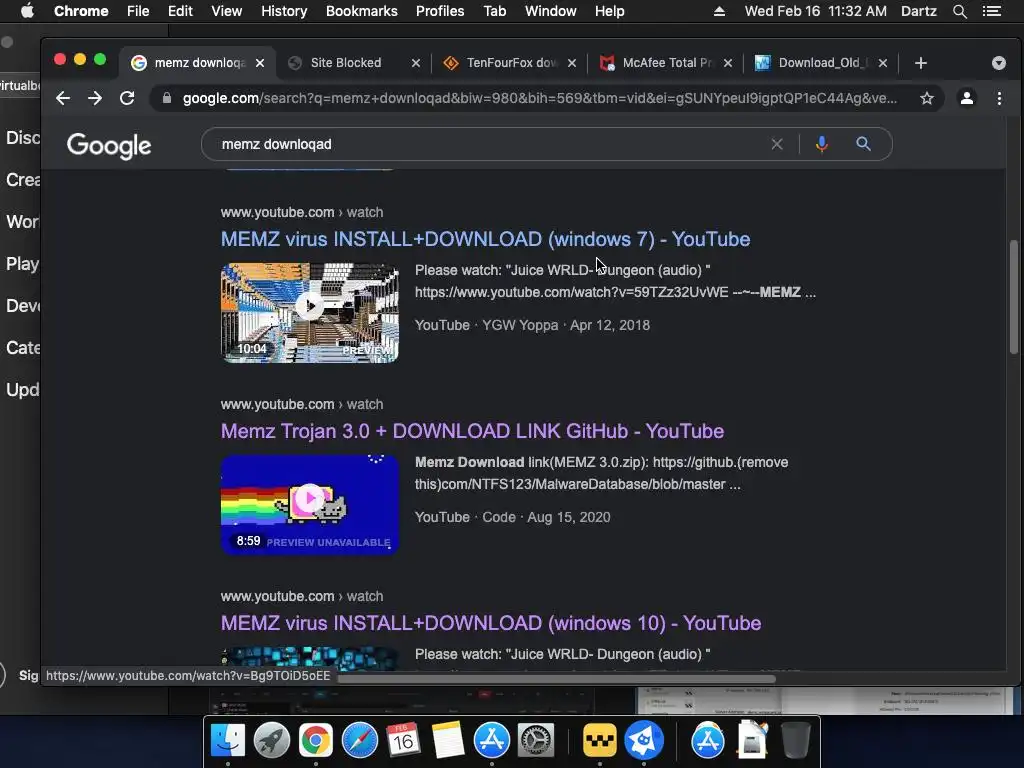Click the eject icon in menu bar

(x=719, y=11)
